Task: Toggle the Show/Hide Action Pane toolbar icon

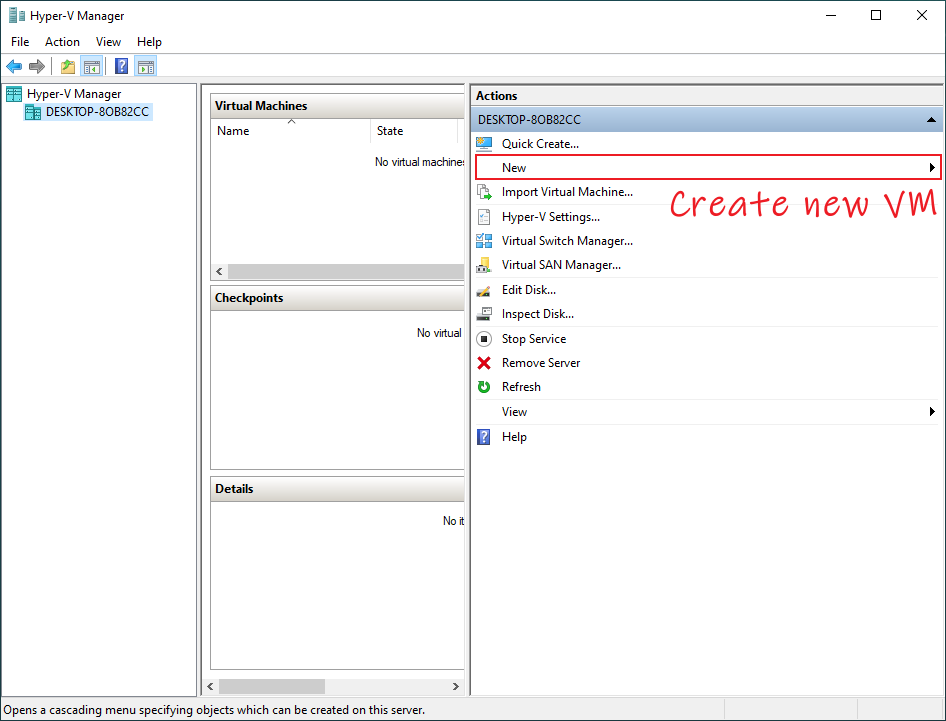Action: click(145, 66)
